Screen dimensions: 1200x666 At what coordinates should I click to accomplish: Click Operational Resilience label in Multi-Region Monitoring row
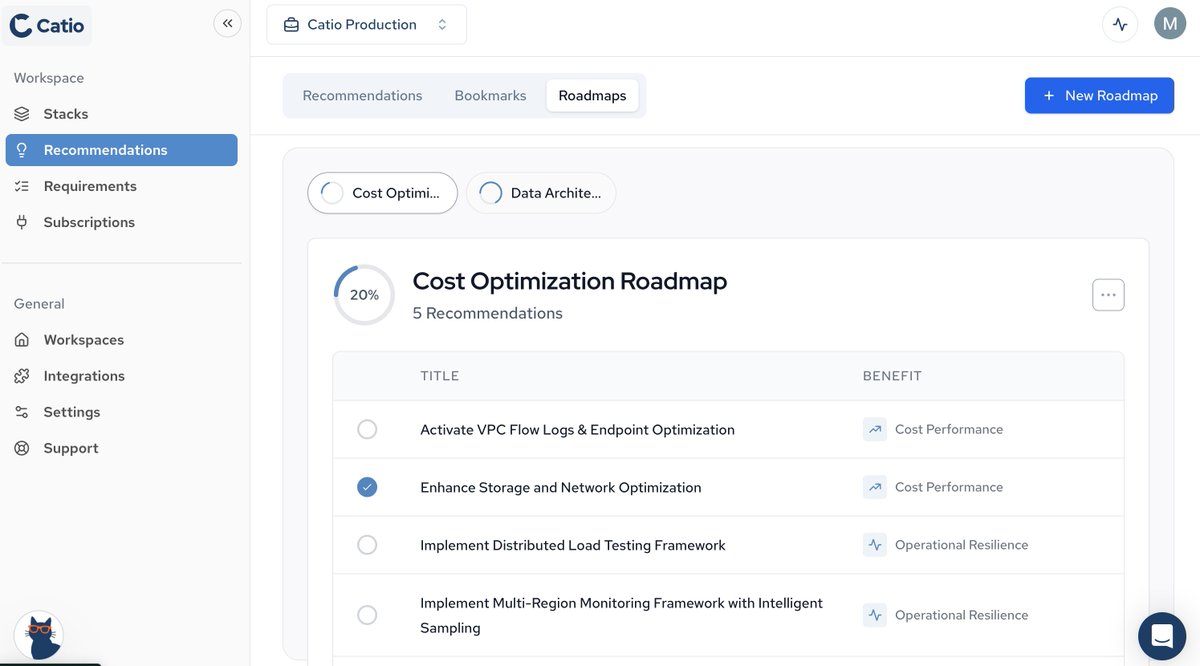[961, 616]
